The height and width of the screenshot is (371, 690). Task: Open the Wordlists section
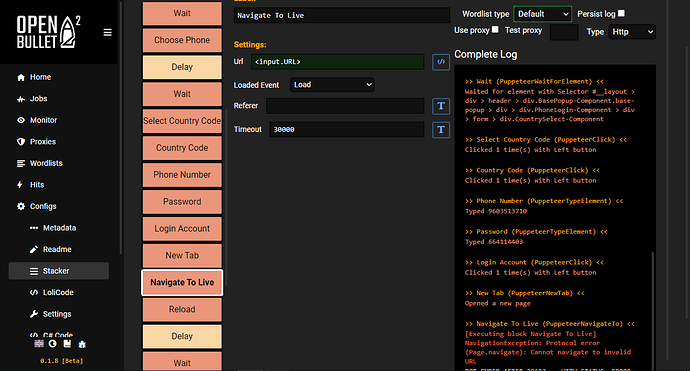(x=46, y=163)
